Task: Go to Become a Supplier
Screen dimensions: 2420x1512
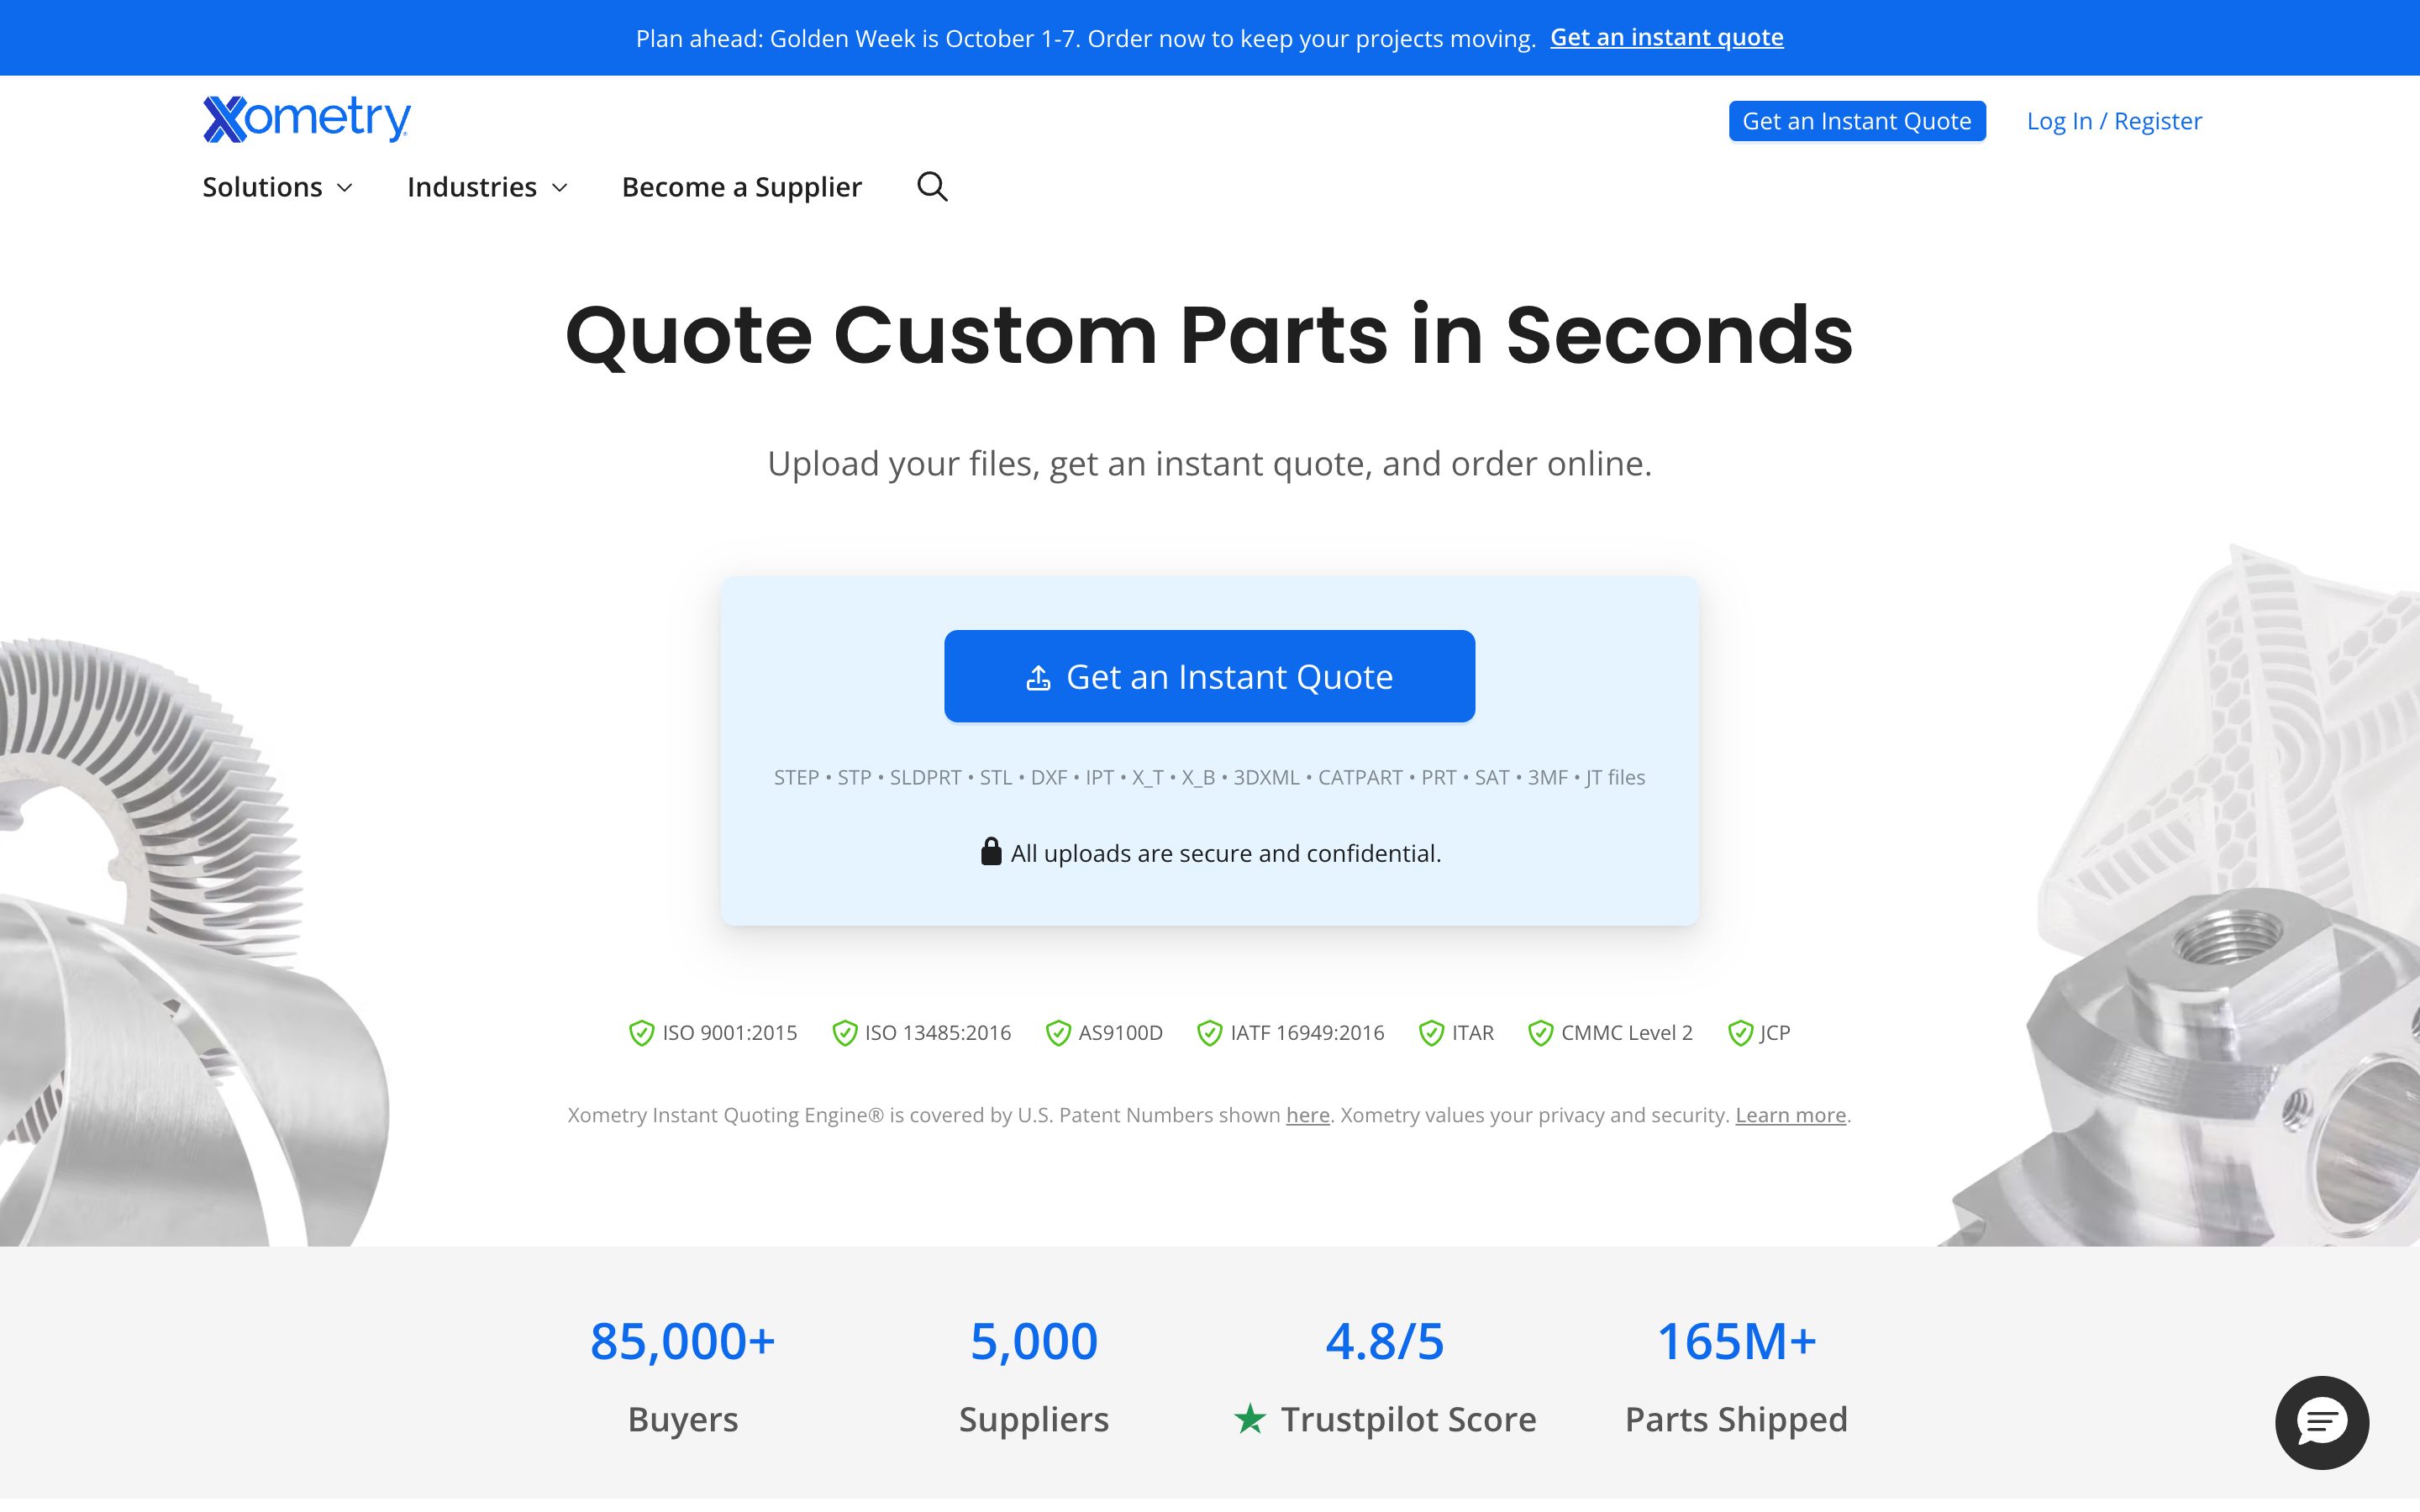Action: pos(741,187)
